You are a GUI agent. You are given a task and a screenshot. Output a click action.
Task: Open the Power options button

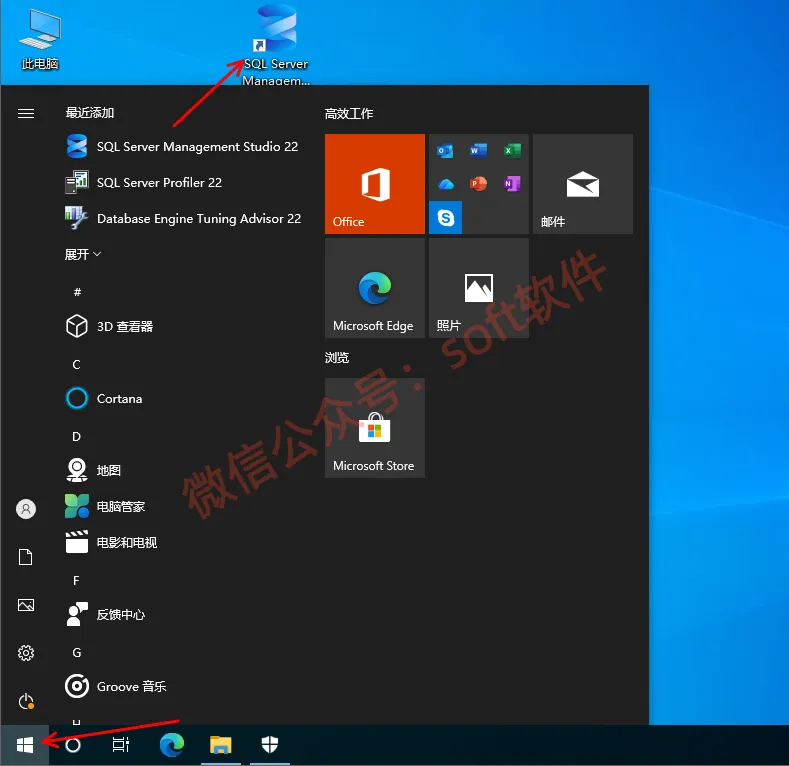[x=26, y=701]
